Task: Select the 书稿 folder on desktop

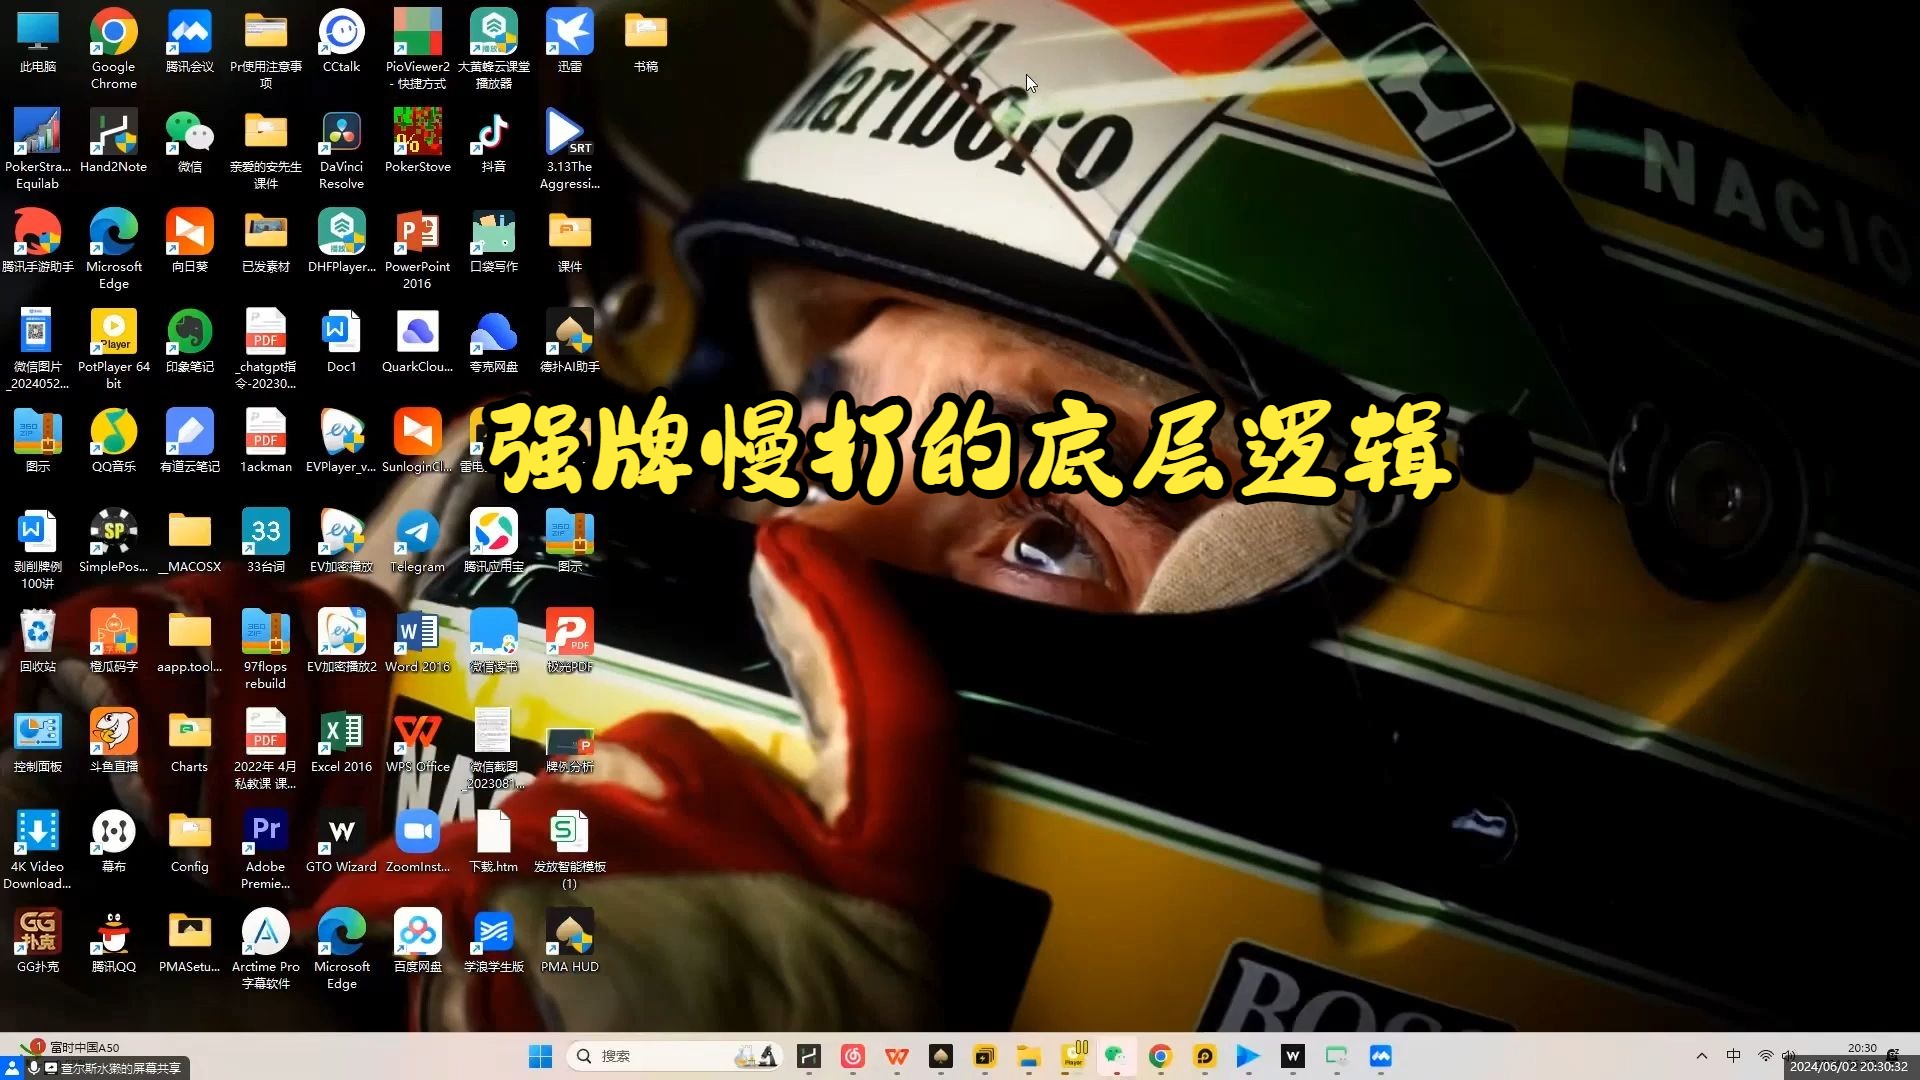Action: (645, 42)
